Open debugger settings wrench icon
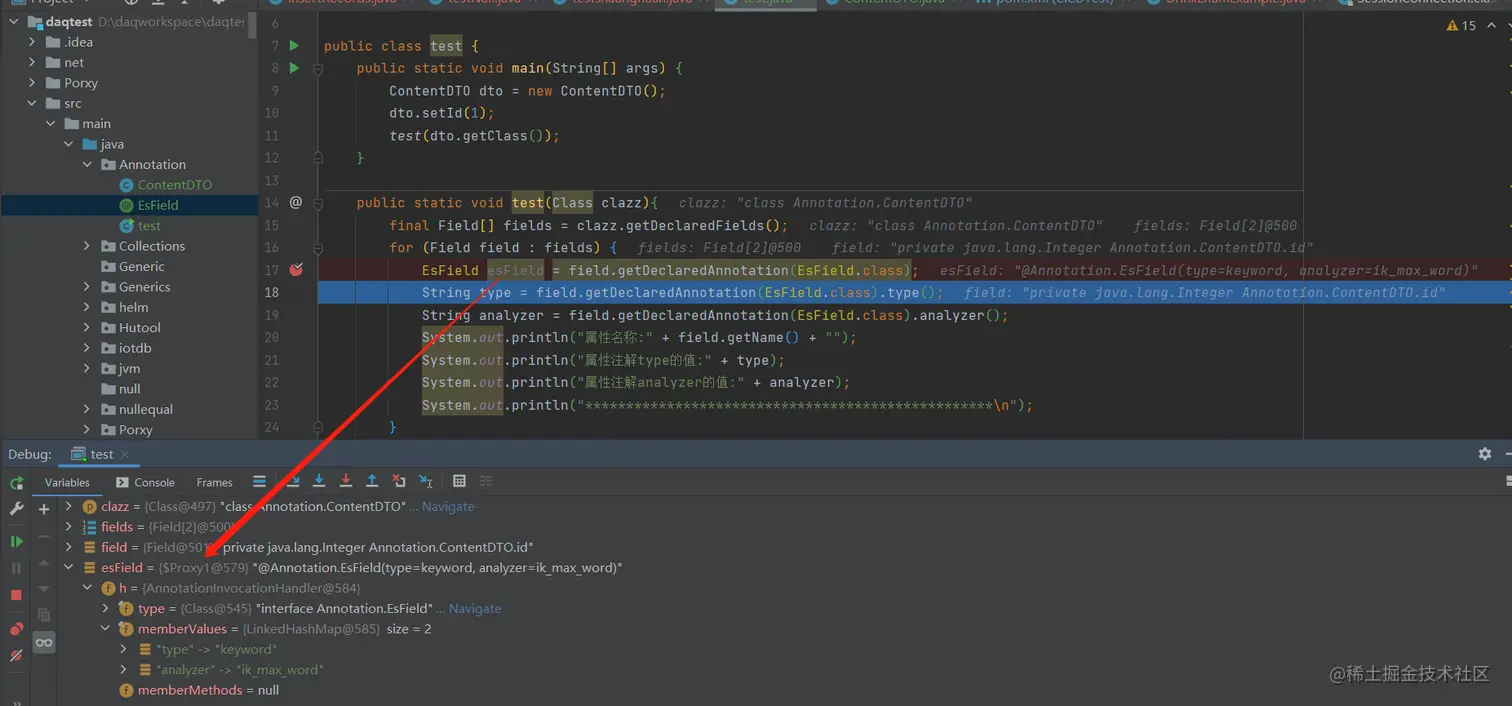 pyautogui.click(x=16, y=509)
